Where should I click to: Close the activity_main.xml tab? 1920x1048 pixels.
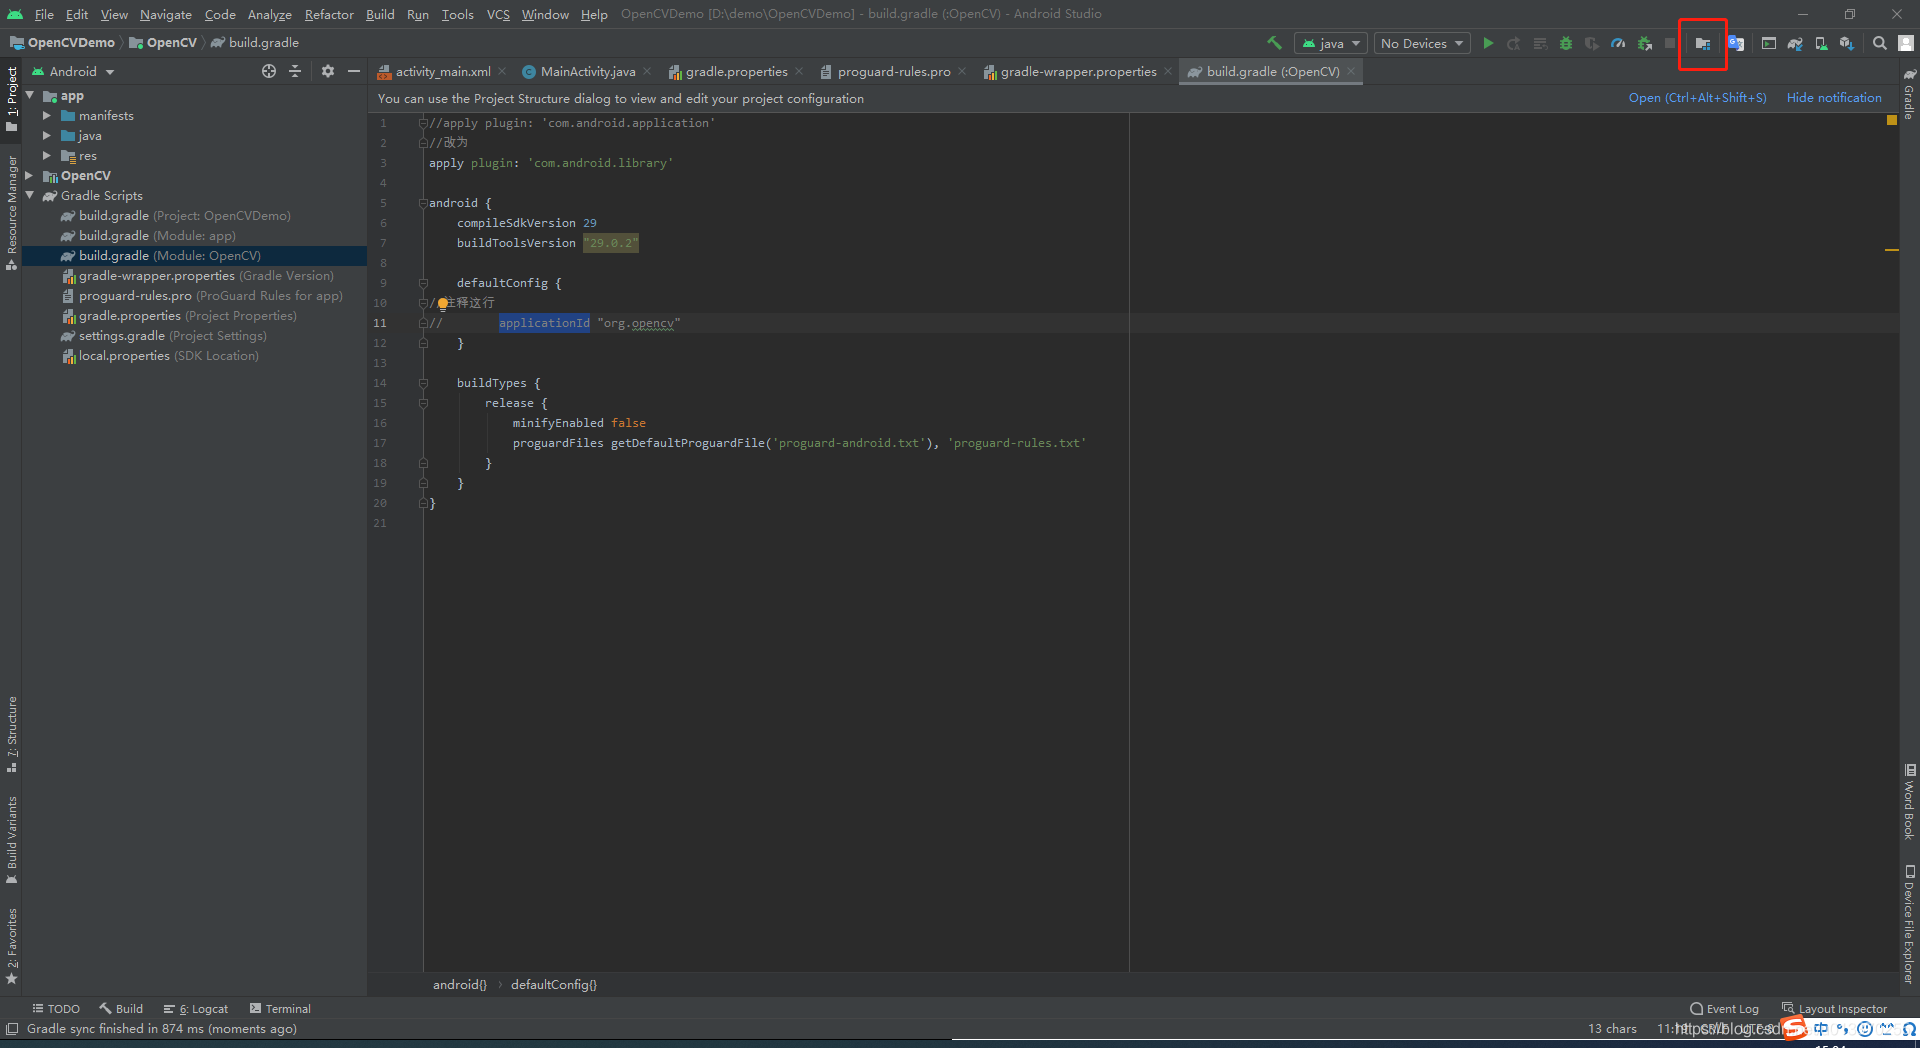502,71
